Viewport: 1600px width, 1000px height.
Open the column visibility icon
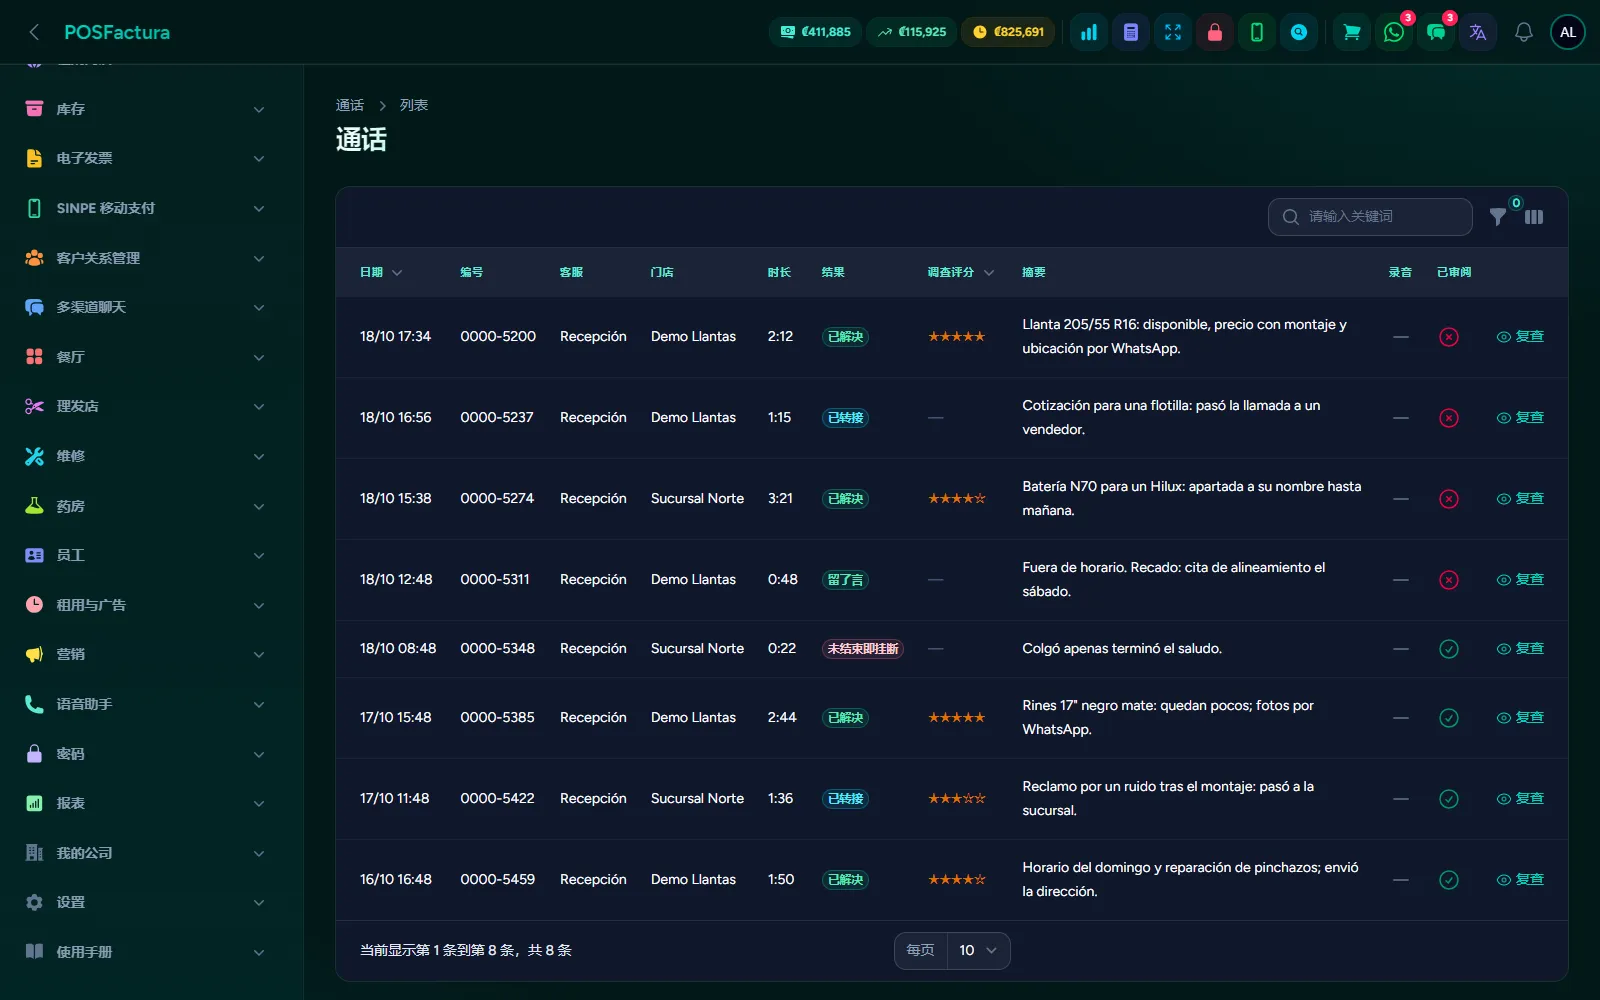coord(1534,216)
